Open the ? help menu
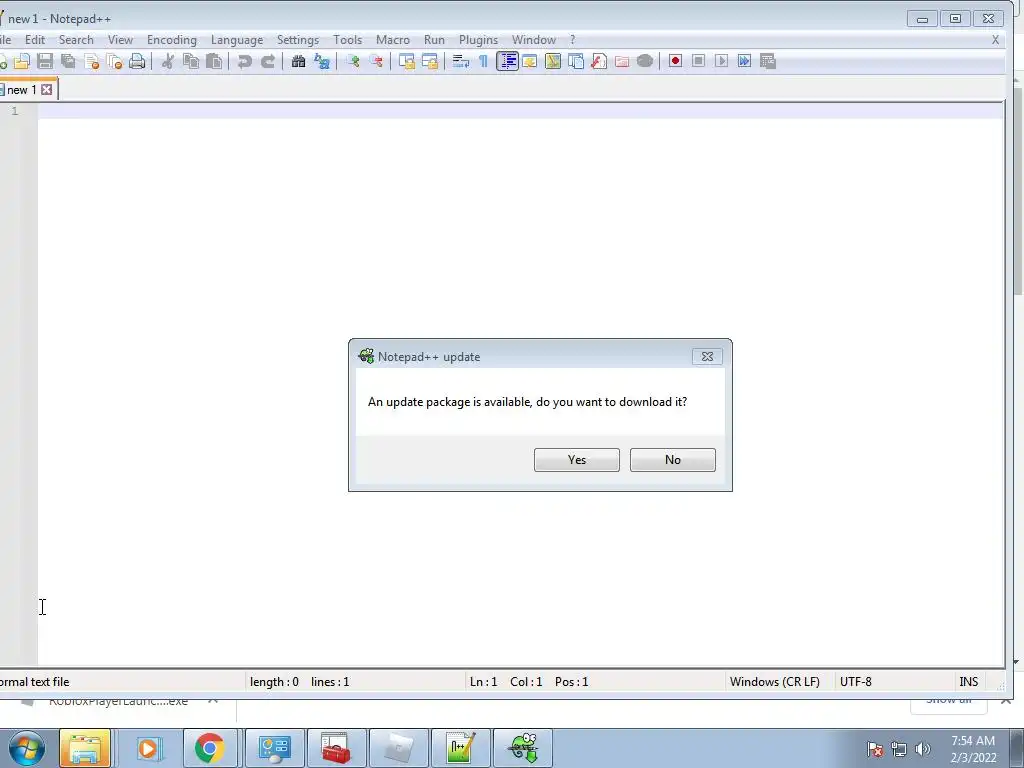 [x=573, y=40]
